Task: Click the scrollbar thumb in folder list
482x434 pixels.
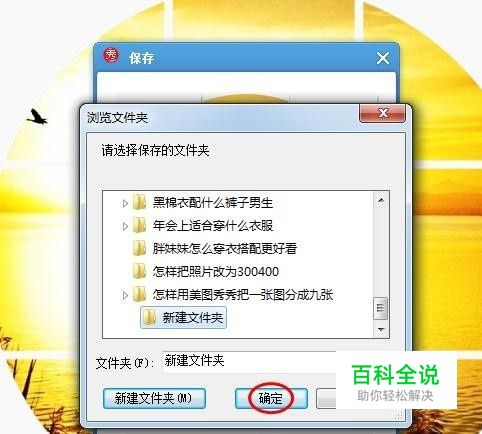Action: [381, 308]
